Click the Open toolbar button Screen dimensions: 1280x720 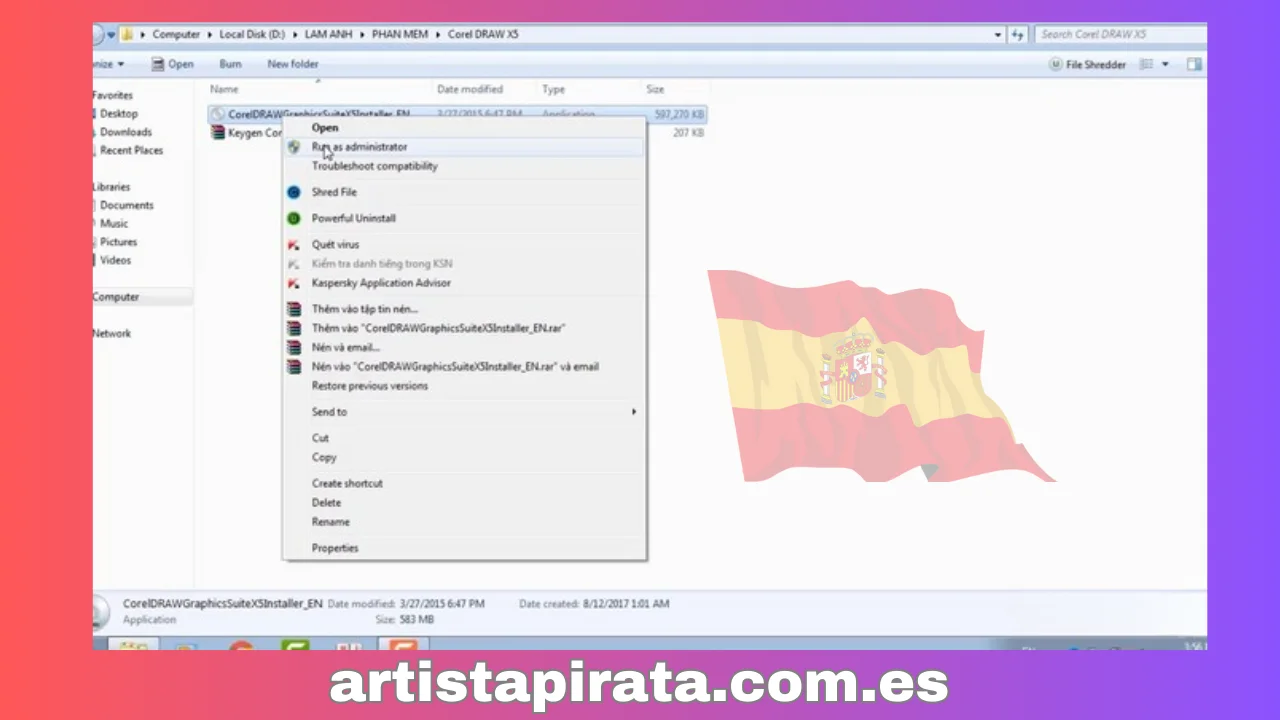point(172,64)
